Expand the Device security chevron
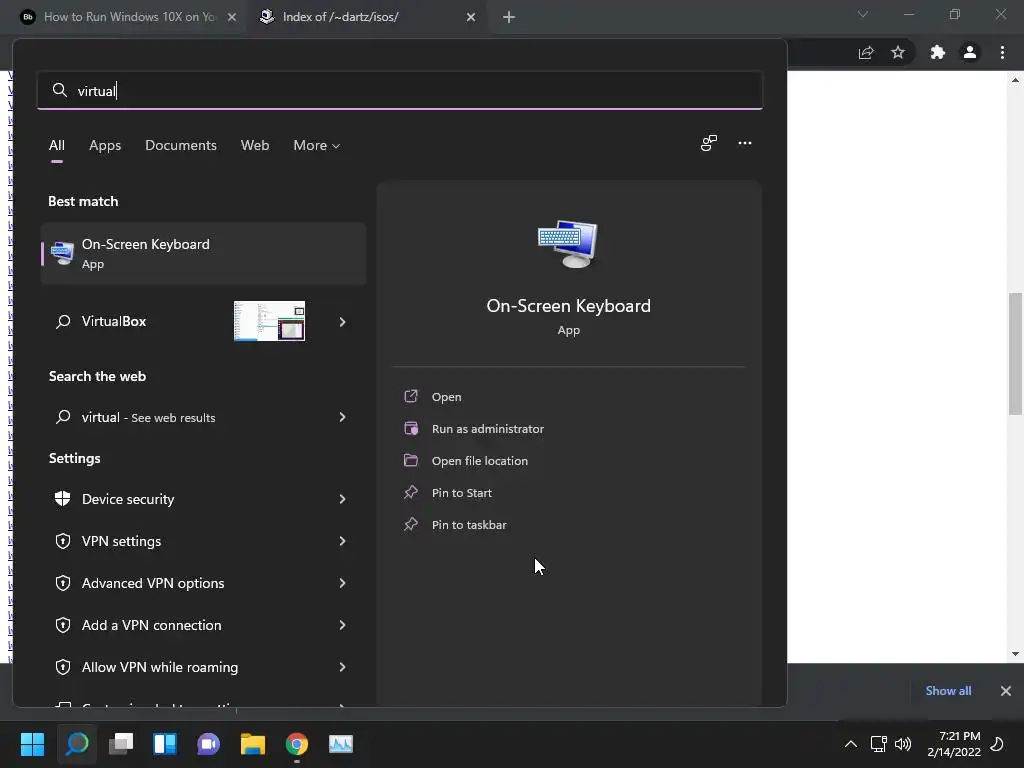The width and height of the screenshot is (1024, 768). click(x=342, y=499)
